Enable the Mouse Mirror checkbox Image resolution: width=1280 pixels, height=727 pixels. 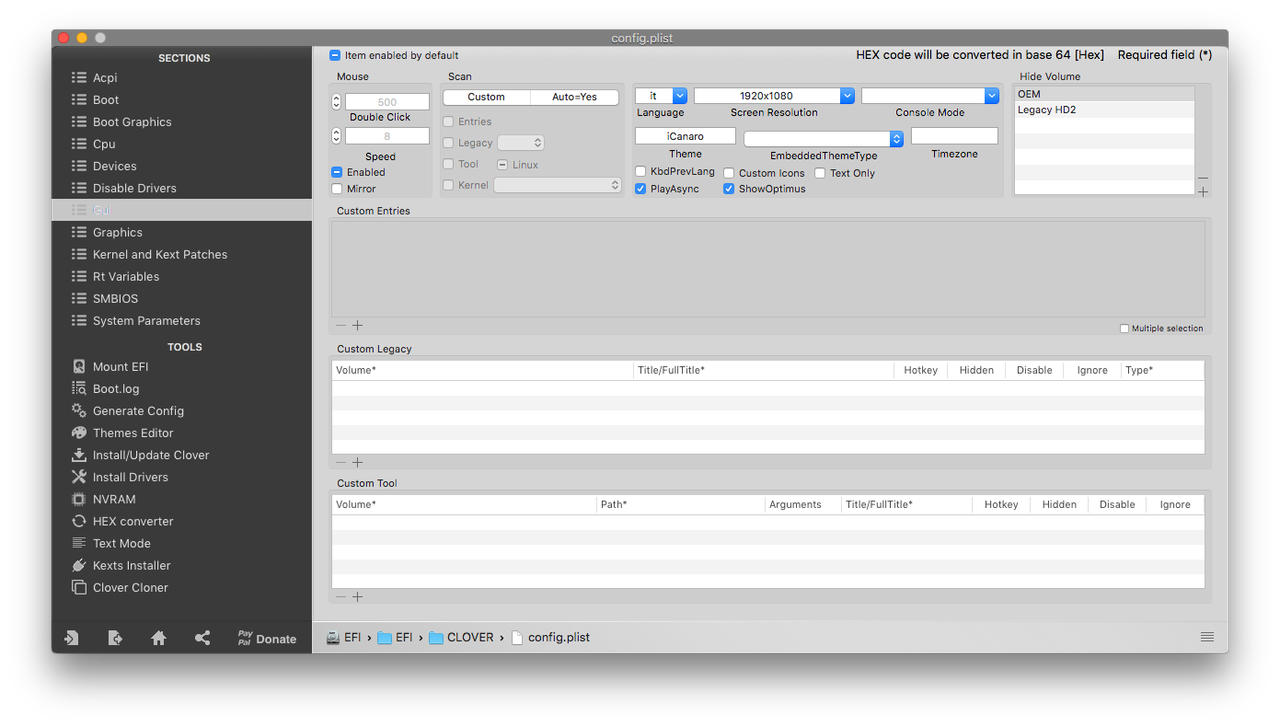[x=337, y=188]
